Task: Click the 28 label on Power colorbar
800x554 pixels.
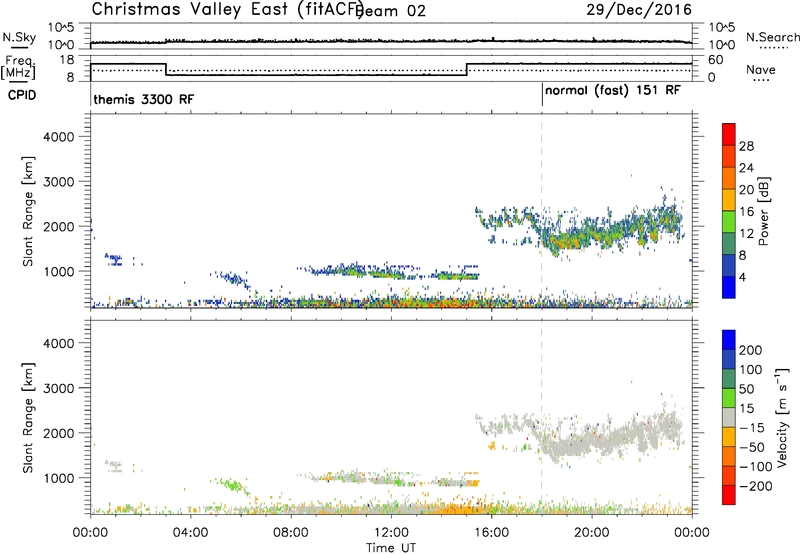Action: pyautogui.click(x=746, y=146)
